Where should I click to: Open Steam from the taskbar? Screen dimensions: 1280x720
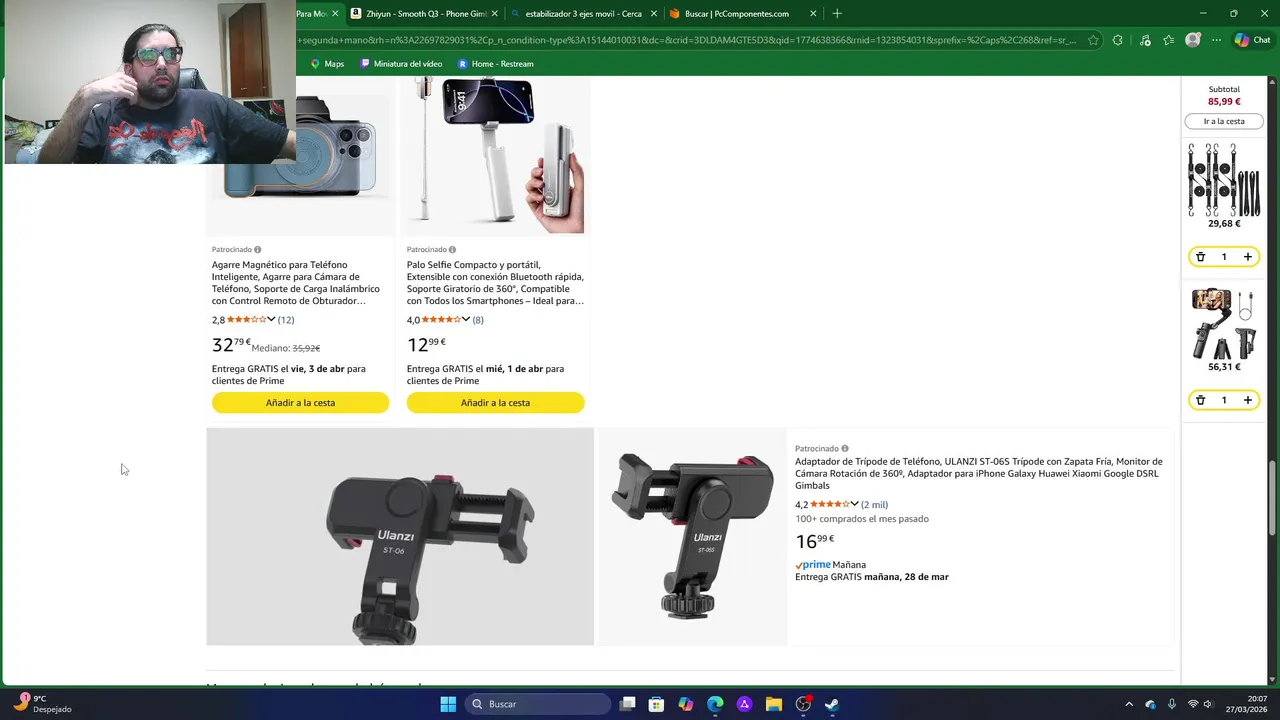click(x=832, y=704)
